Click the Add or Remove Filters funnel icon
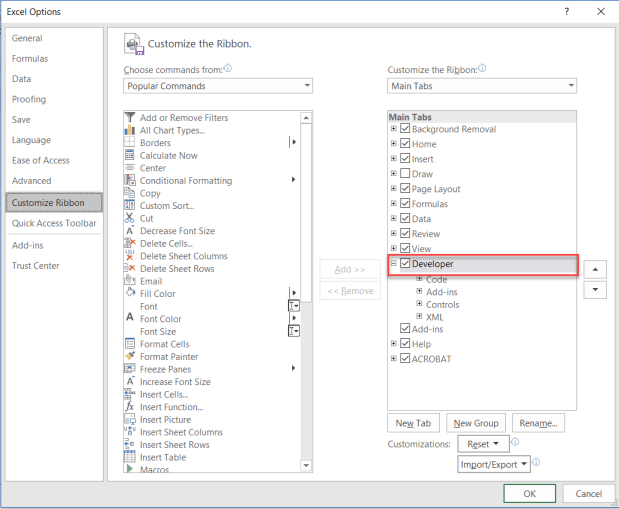 [x=130, y=118]
